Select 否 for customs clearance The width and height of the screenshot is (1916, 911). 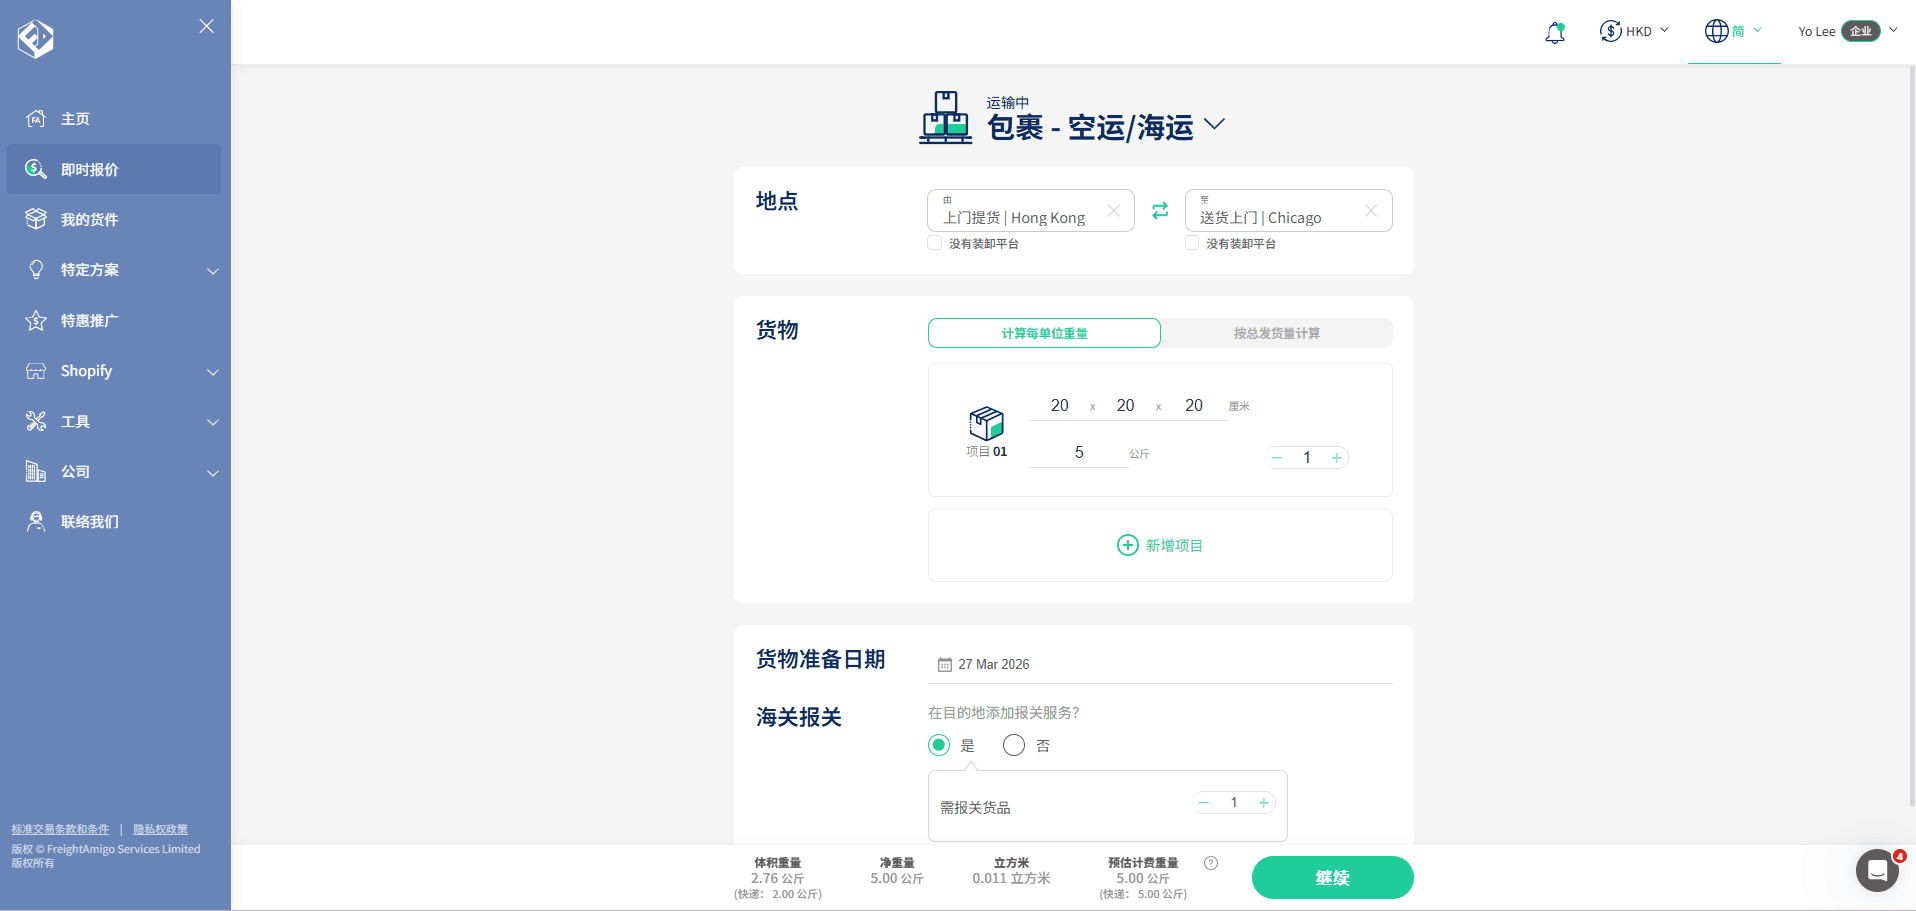(x=1014, y=745)
